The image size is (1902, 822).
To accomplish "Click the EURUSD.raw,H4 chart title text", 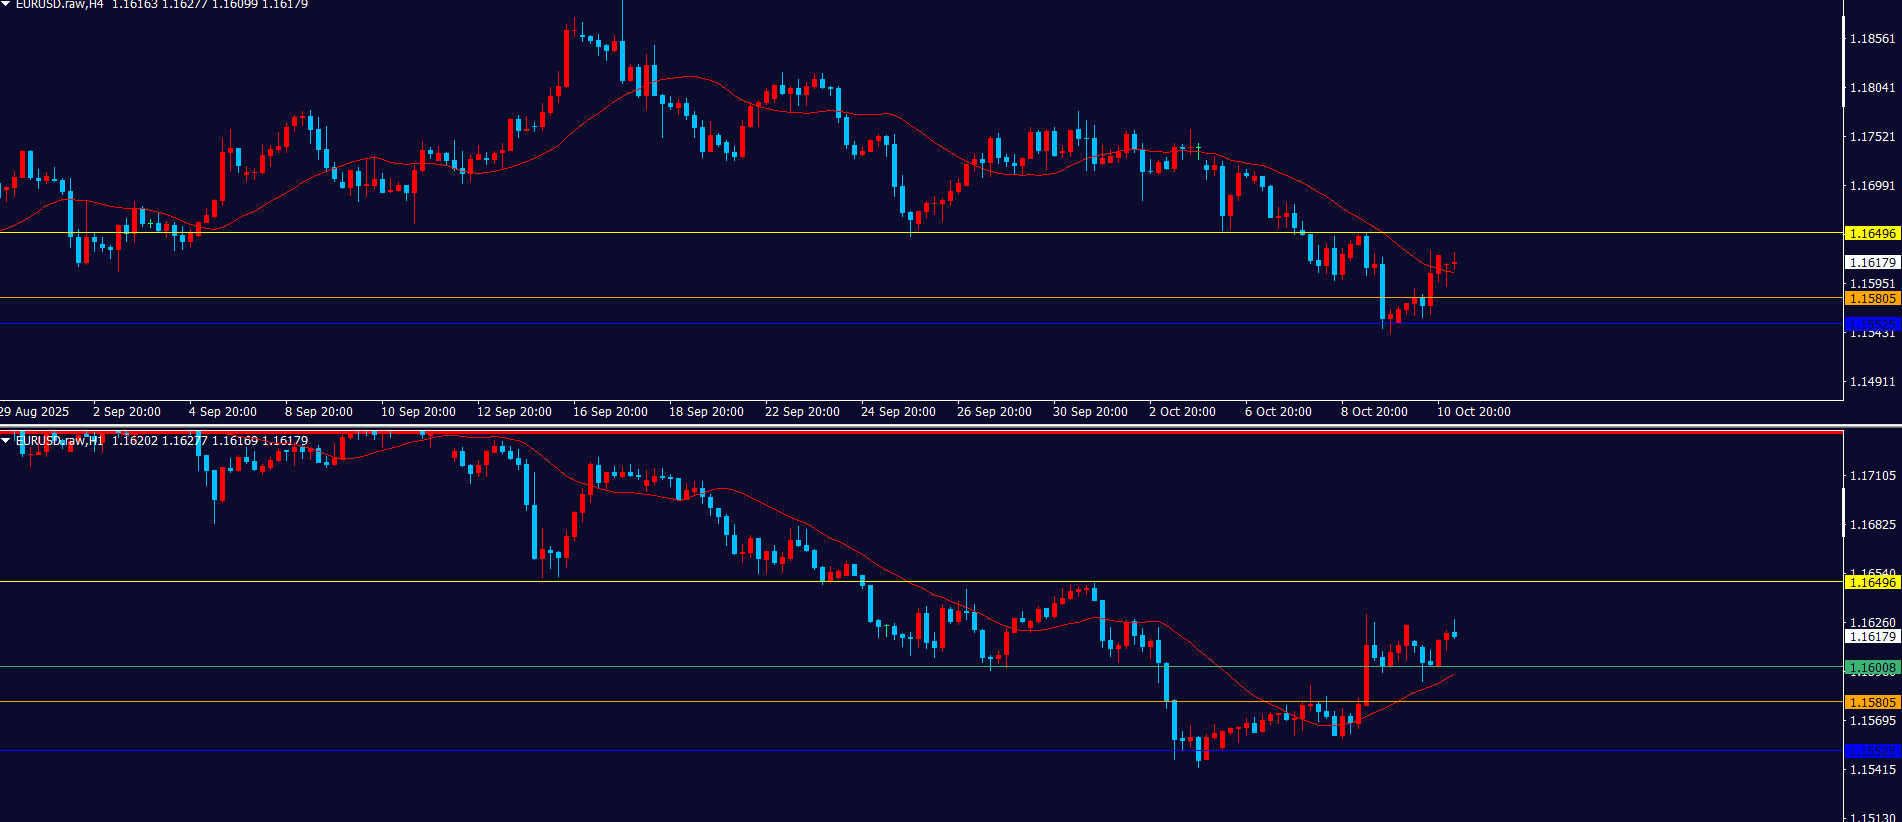I will click(x=59, y=5).
